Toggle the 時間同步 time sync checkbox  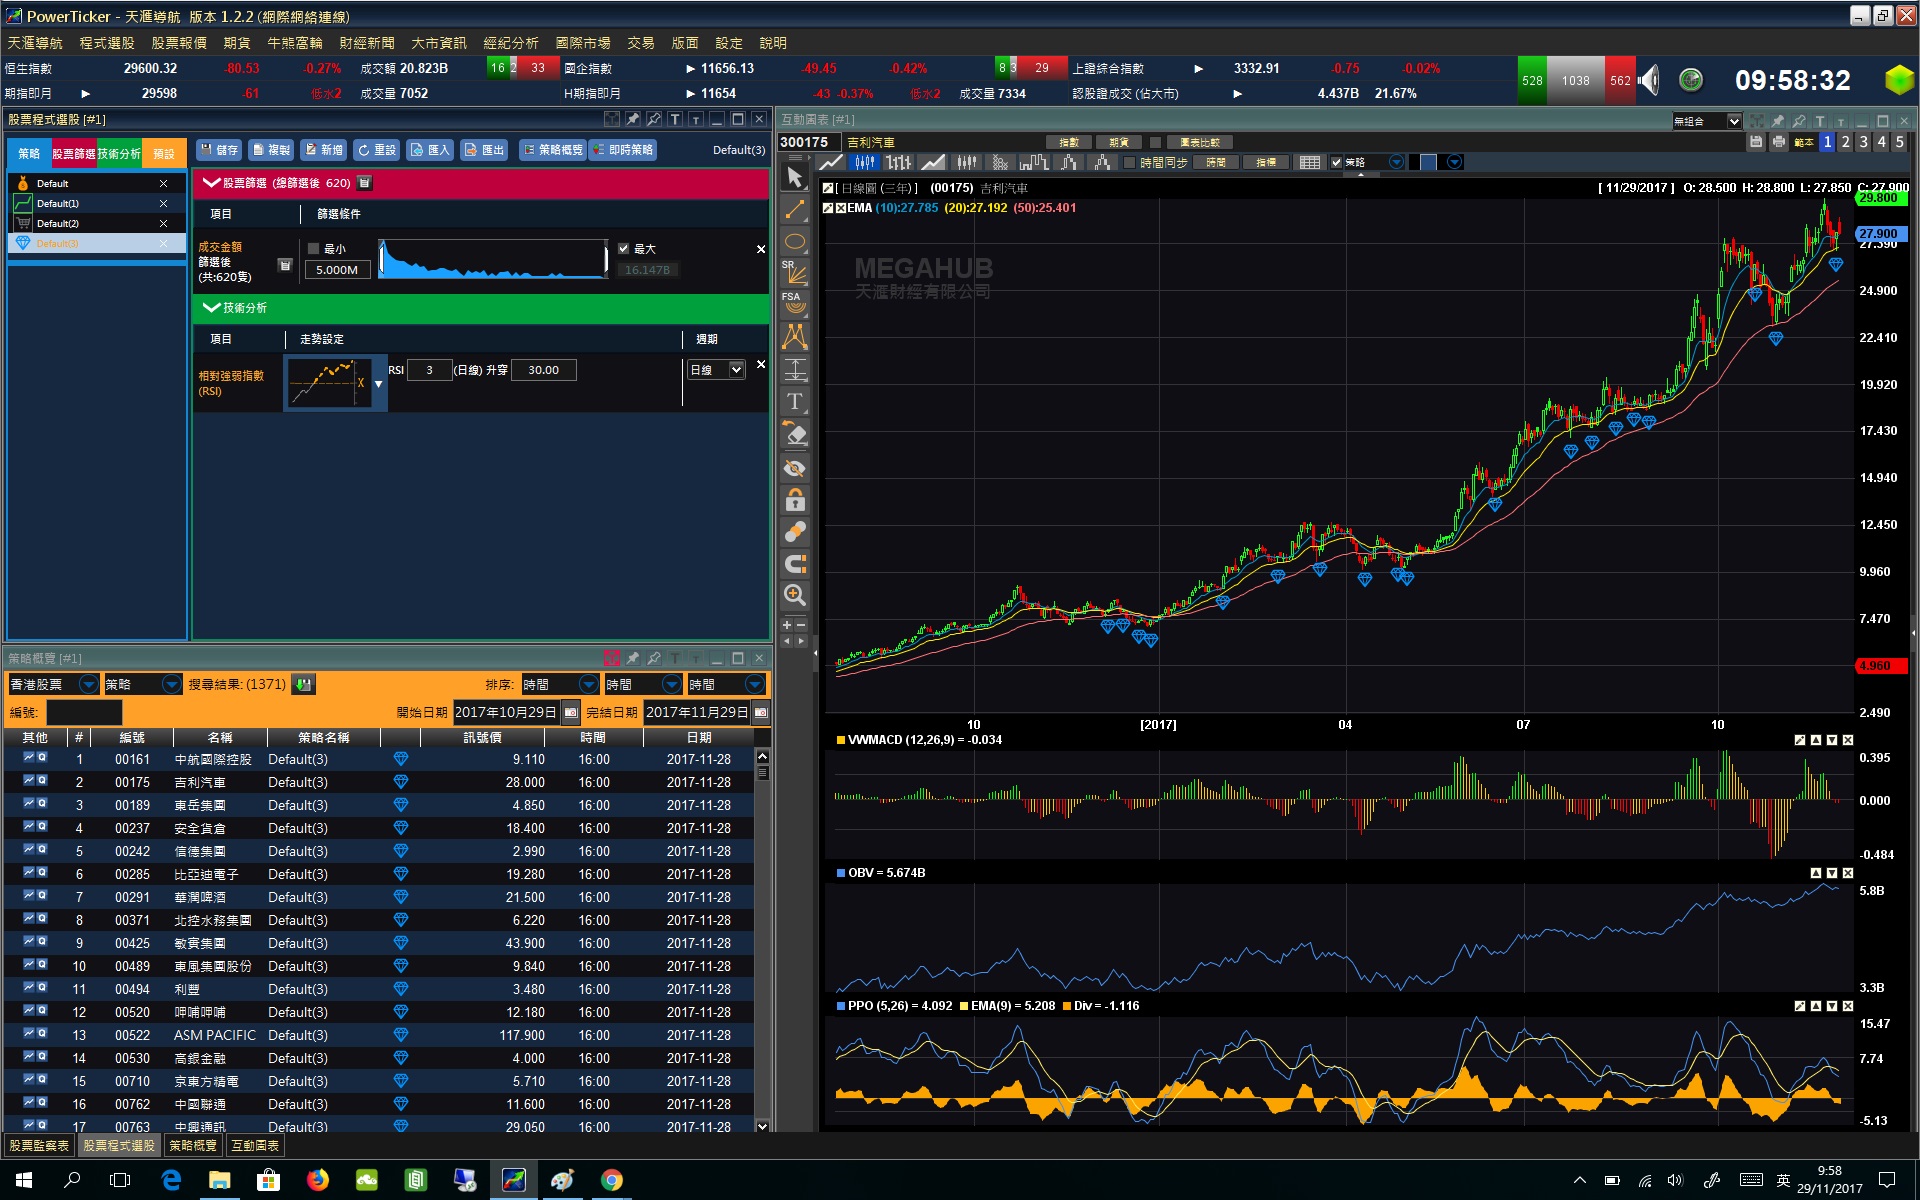tap(1130, 163)
